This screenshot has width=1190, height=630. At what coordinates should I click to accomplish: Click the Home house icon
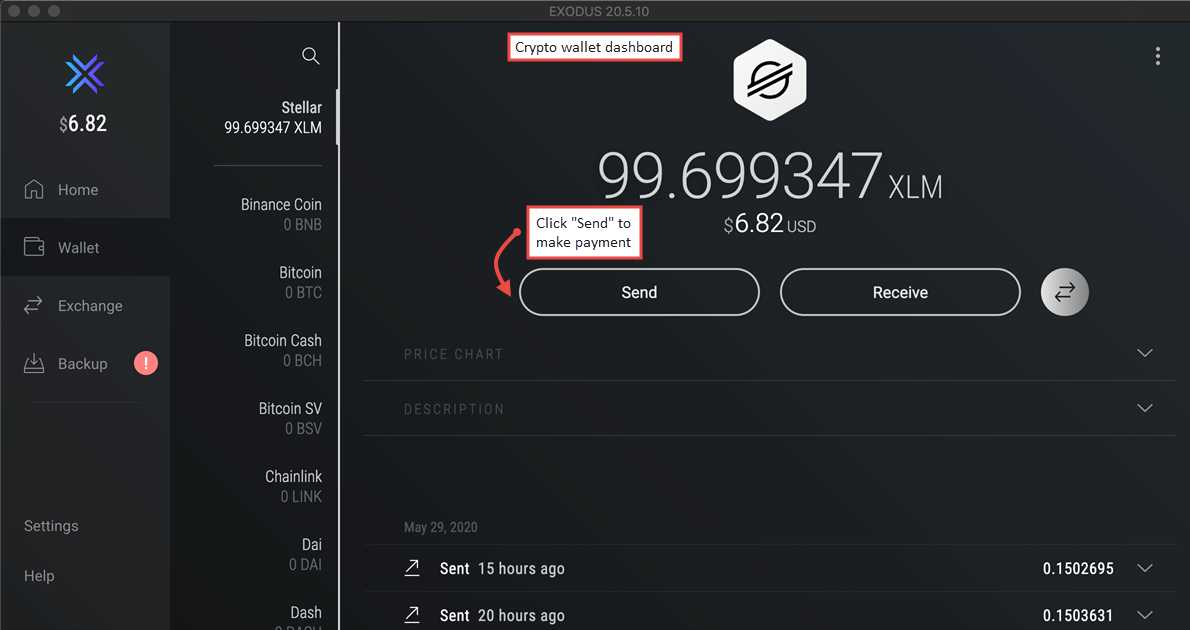[x=34, y=189]
